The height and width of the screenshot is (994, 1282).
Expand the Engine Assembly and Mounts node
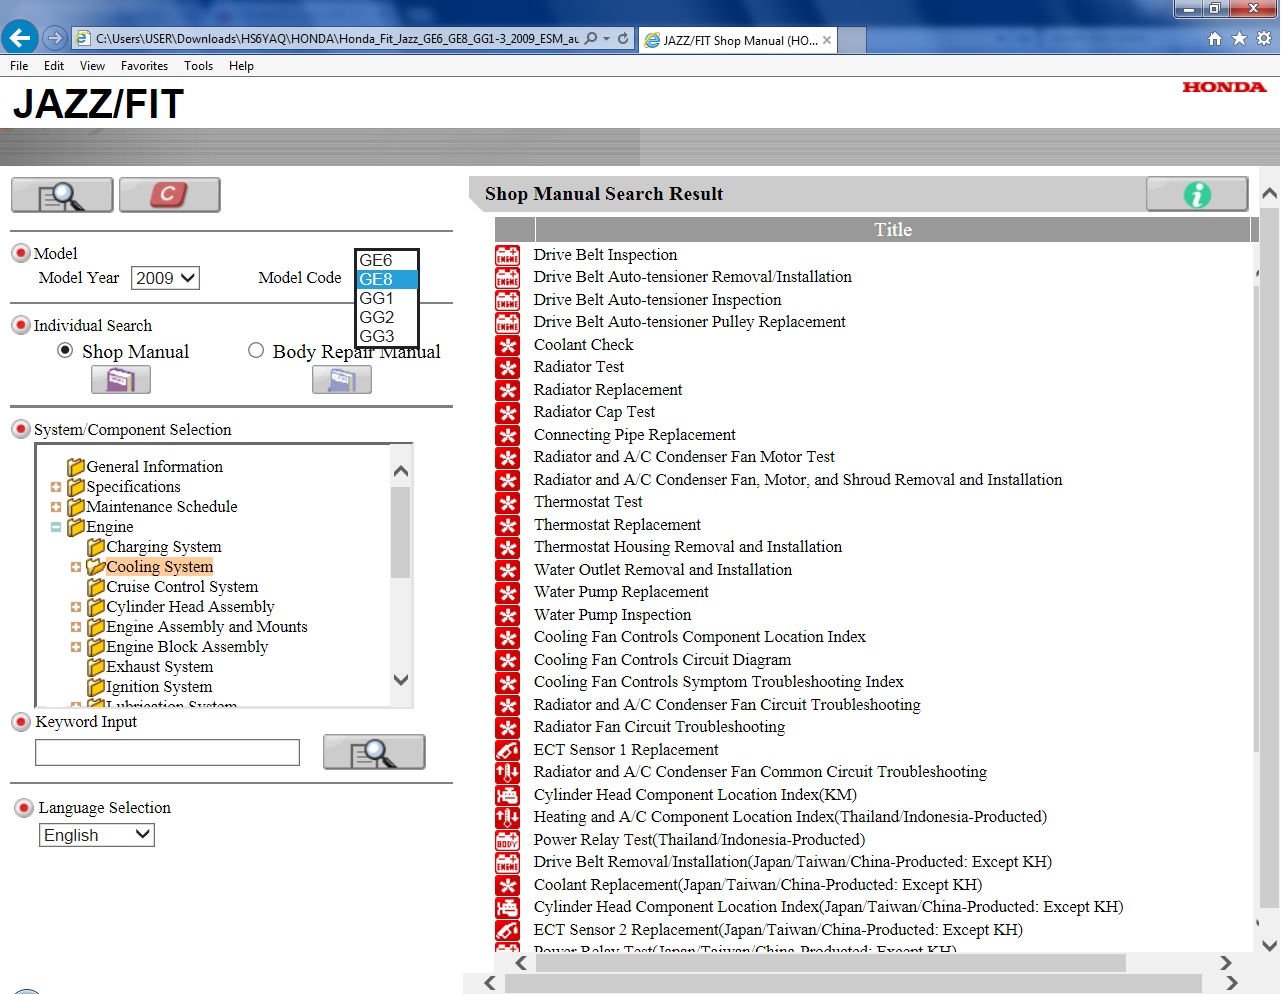(x=76, y=627)
